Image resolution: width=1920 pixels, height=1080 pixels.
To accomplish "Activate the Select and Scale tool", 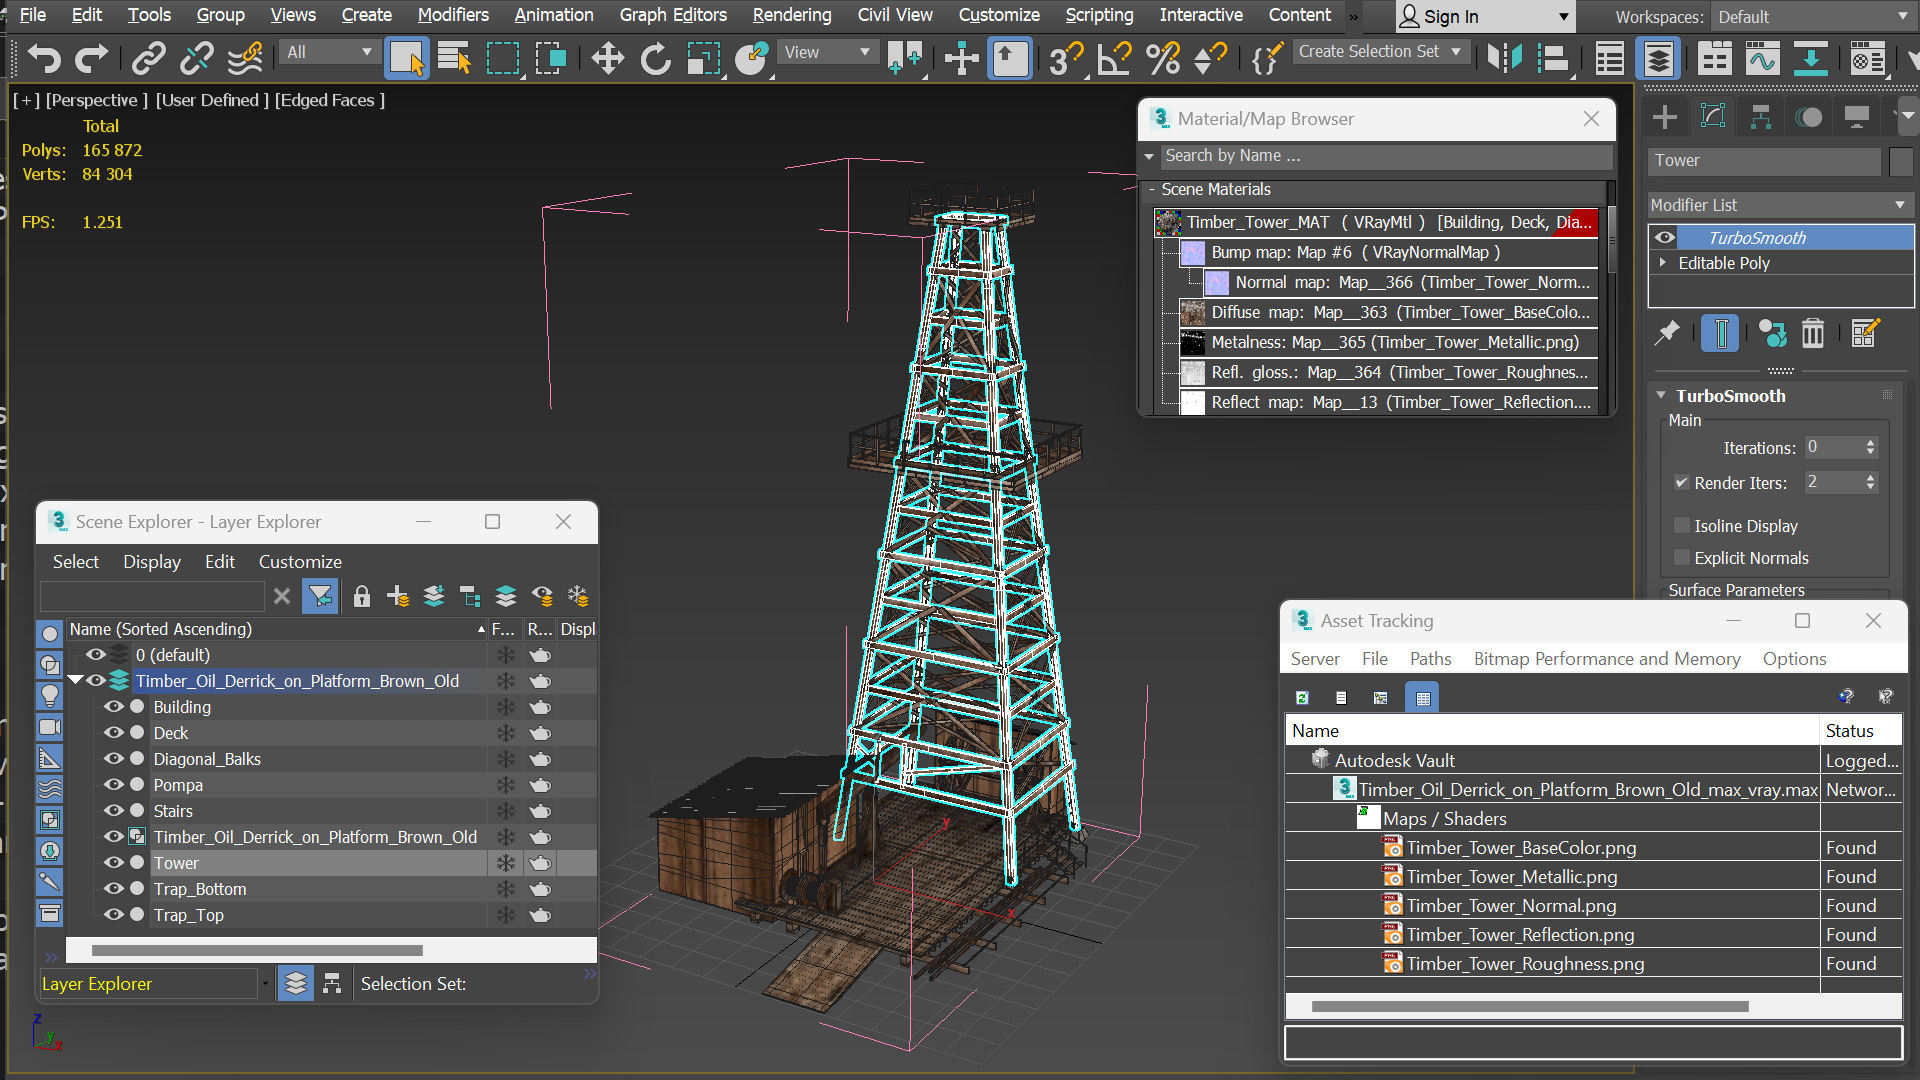I will 703,58.
